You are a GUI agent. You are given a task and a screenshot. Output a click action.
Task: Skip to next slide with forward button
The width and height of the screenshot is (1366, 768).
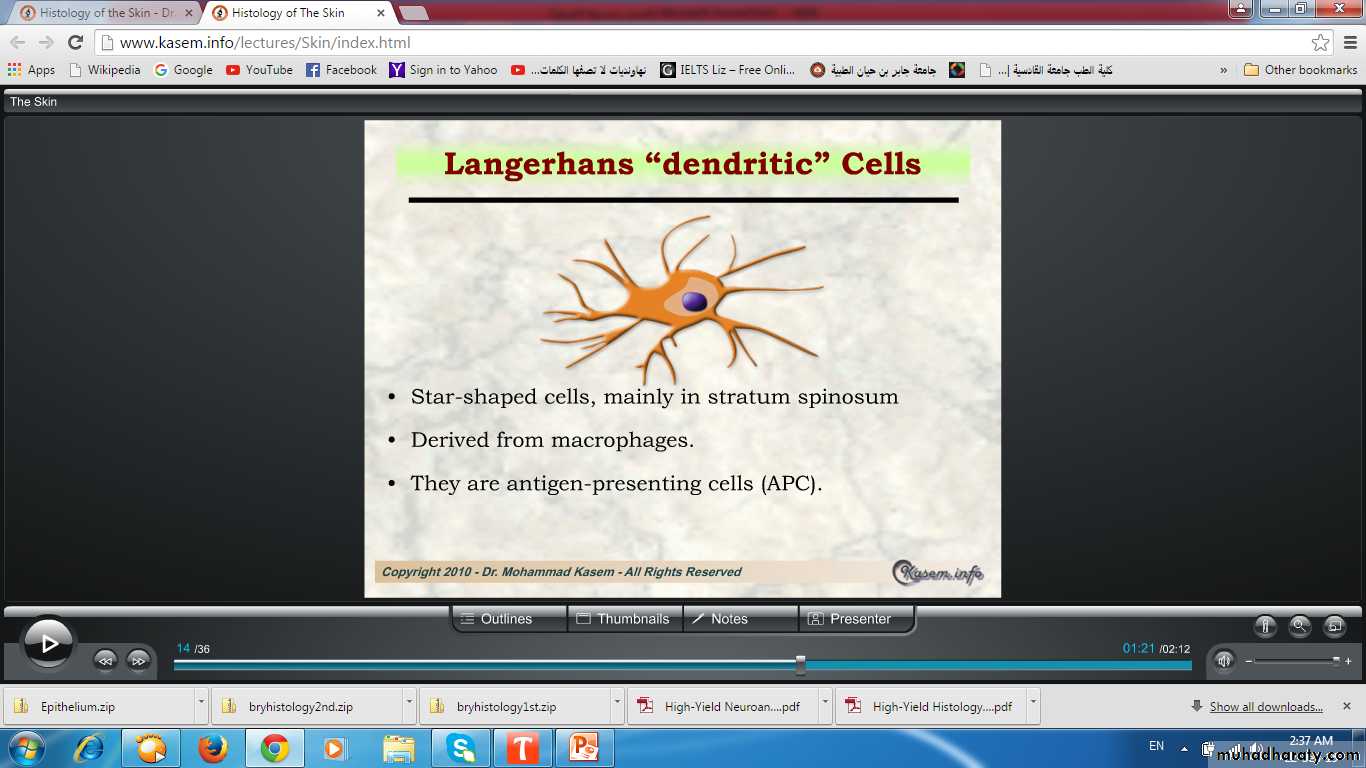click(x=139, y=660)
